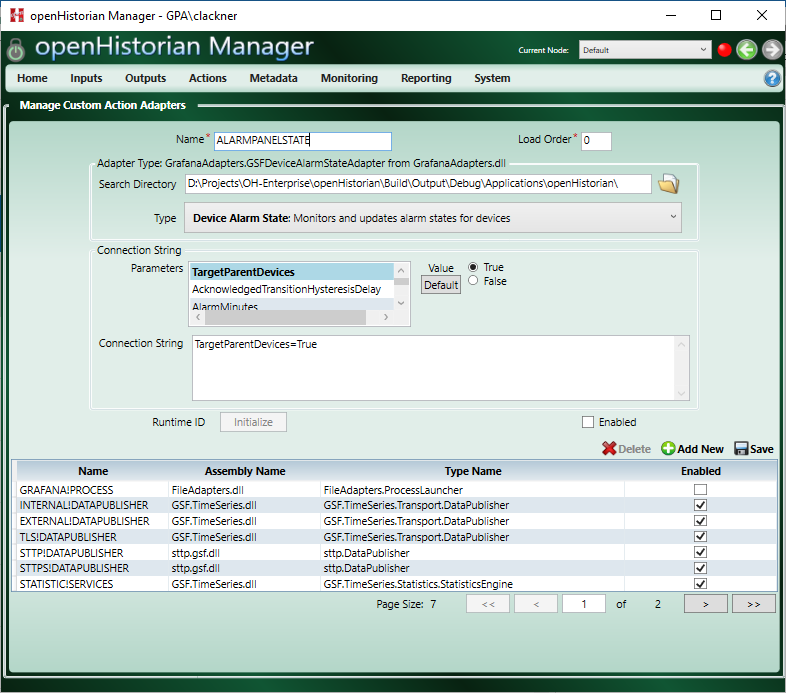786x693 pixels.
Task: Sort by Assembly Name column header
Action: point(245,471)
